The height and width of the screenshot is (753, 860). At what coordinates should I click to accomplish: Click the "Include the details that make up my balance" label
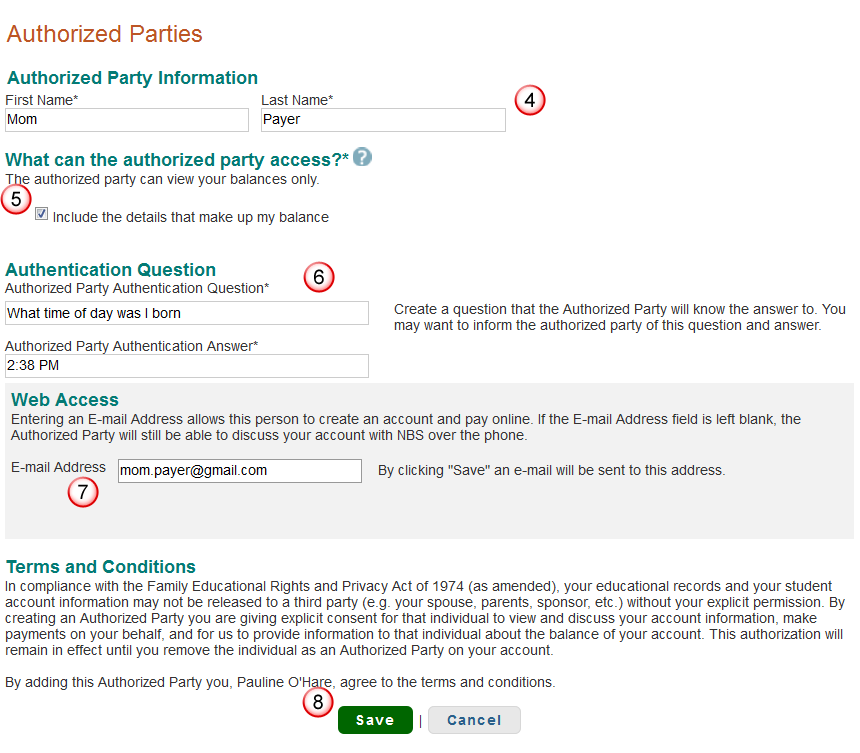tap(190, 217)
